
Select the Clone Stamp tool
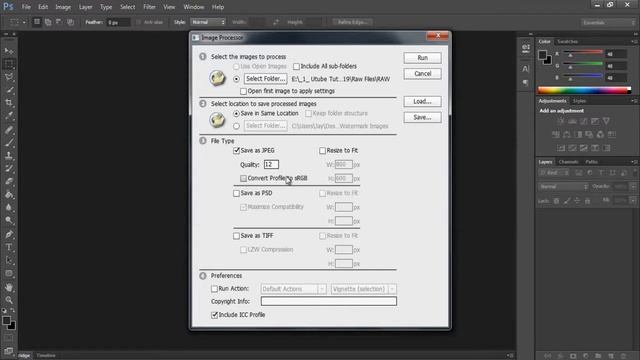(x=9, y=156)
